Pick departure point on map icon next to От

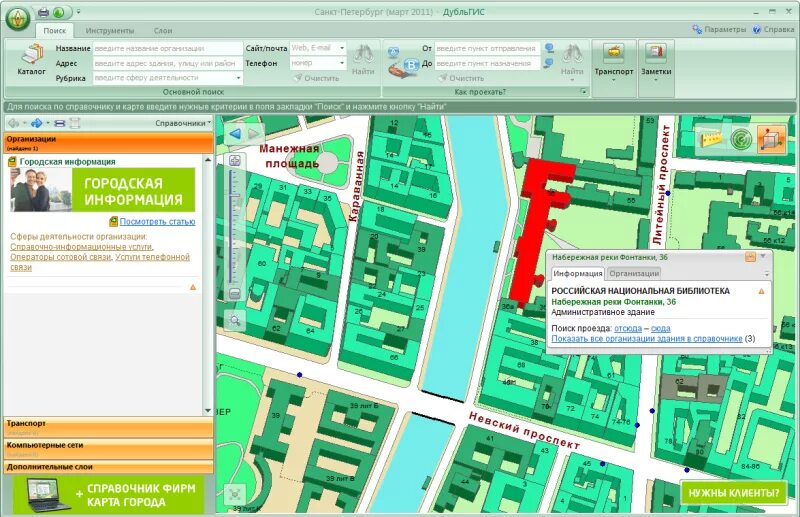549,48
